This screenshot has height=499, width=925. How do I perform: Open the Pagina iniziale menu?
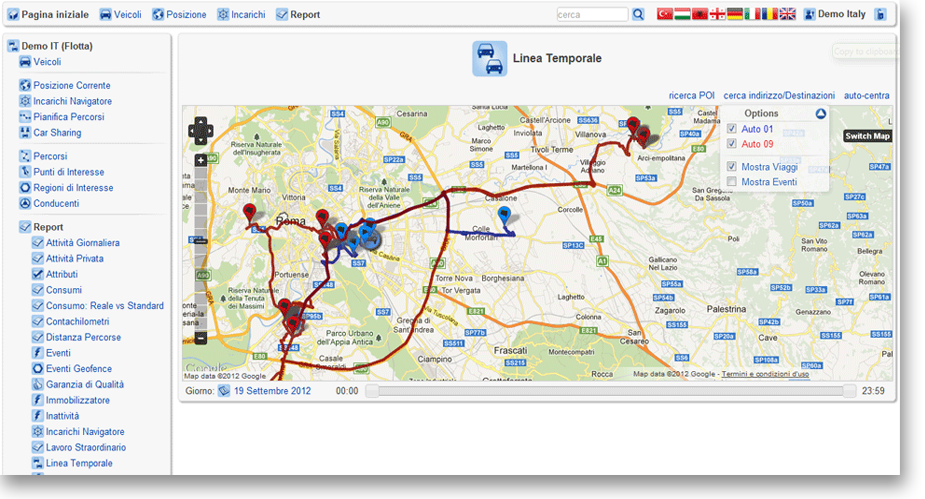(48, 15)
